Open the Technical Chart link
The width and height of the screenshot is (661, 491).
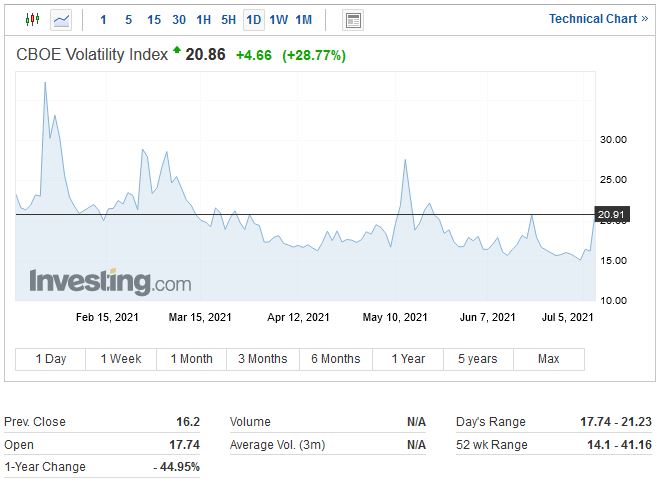[x=598, y=19]
